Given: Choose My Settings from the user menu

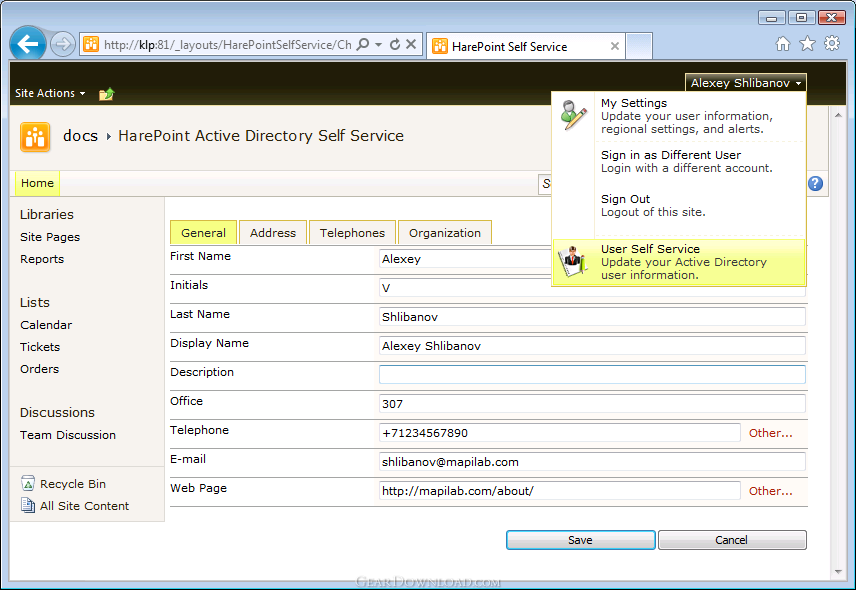Looking at the screenshot, I should coord(679,116).
